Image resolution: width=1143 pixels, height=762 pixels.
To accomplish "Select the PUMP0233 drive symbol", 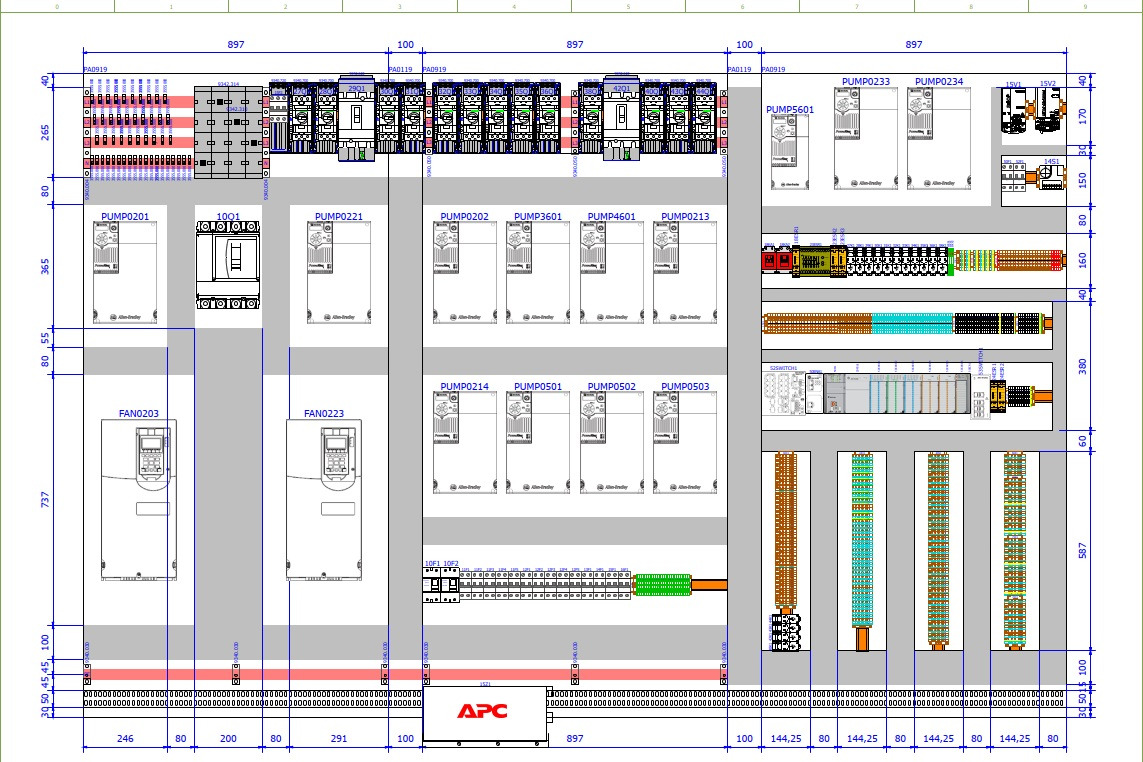I will click(866, 139).
